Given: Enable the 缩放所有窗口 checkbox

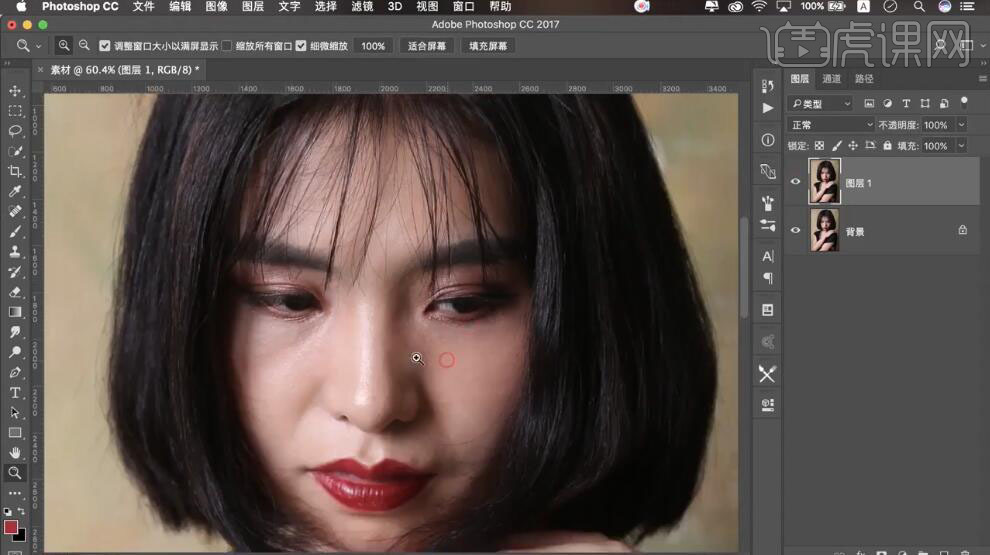Looking at the screenshot, I should (227, 46).
